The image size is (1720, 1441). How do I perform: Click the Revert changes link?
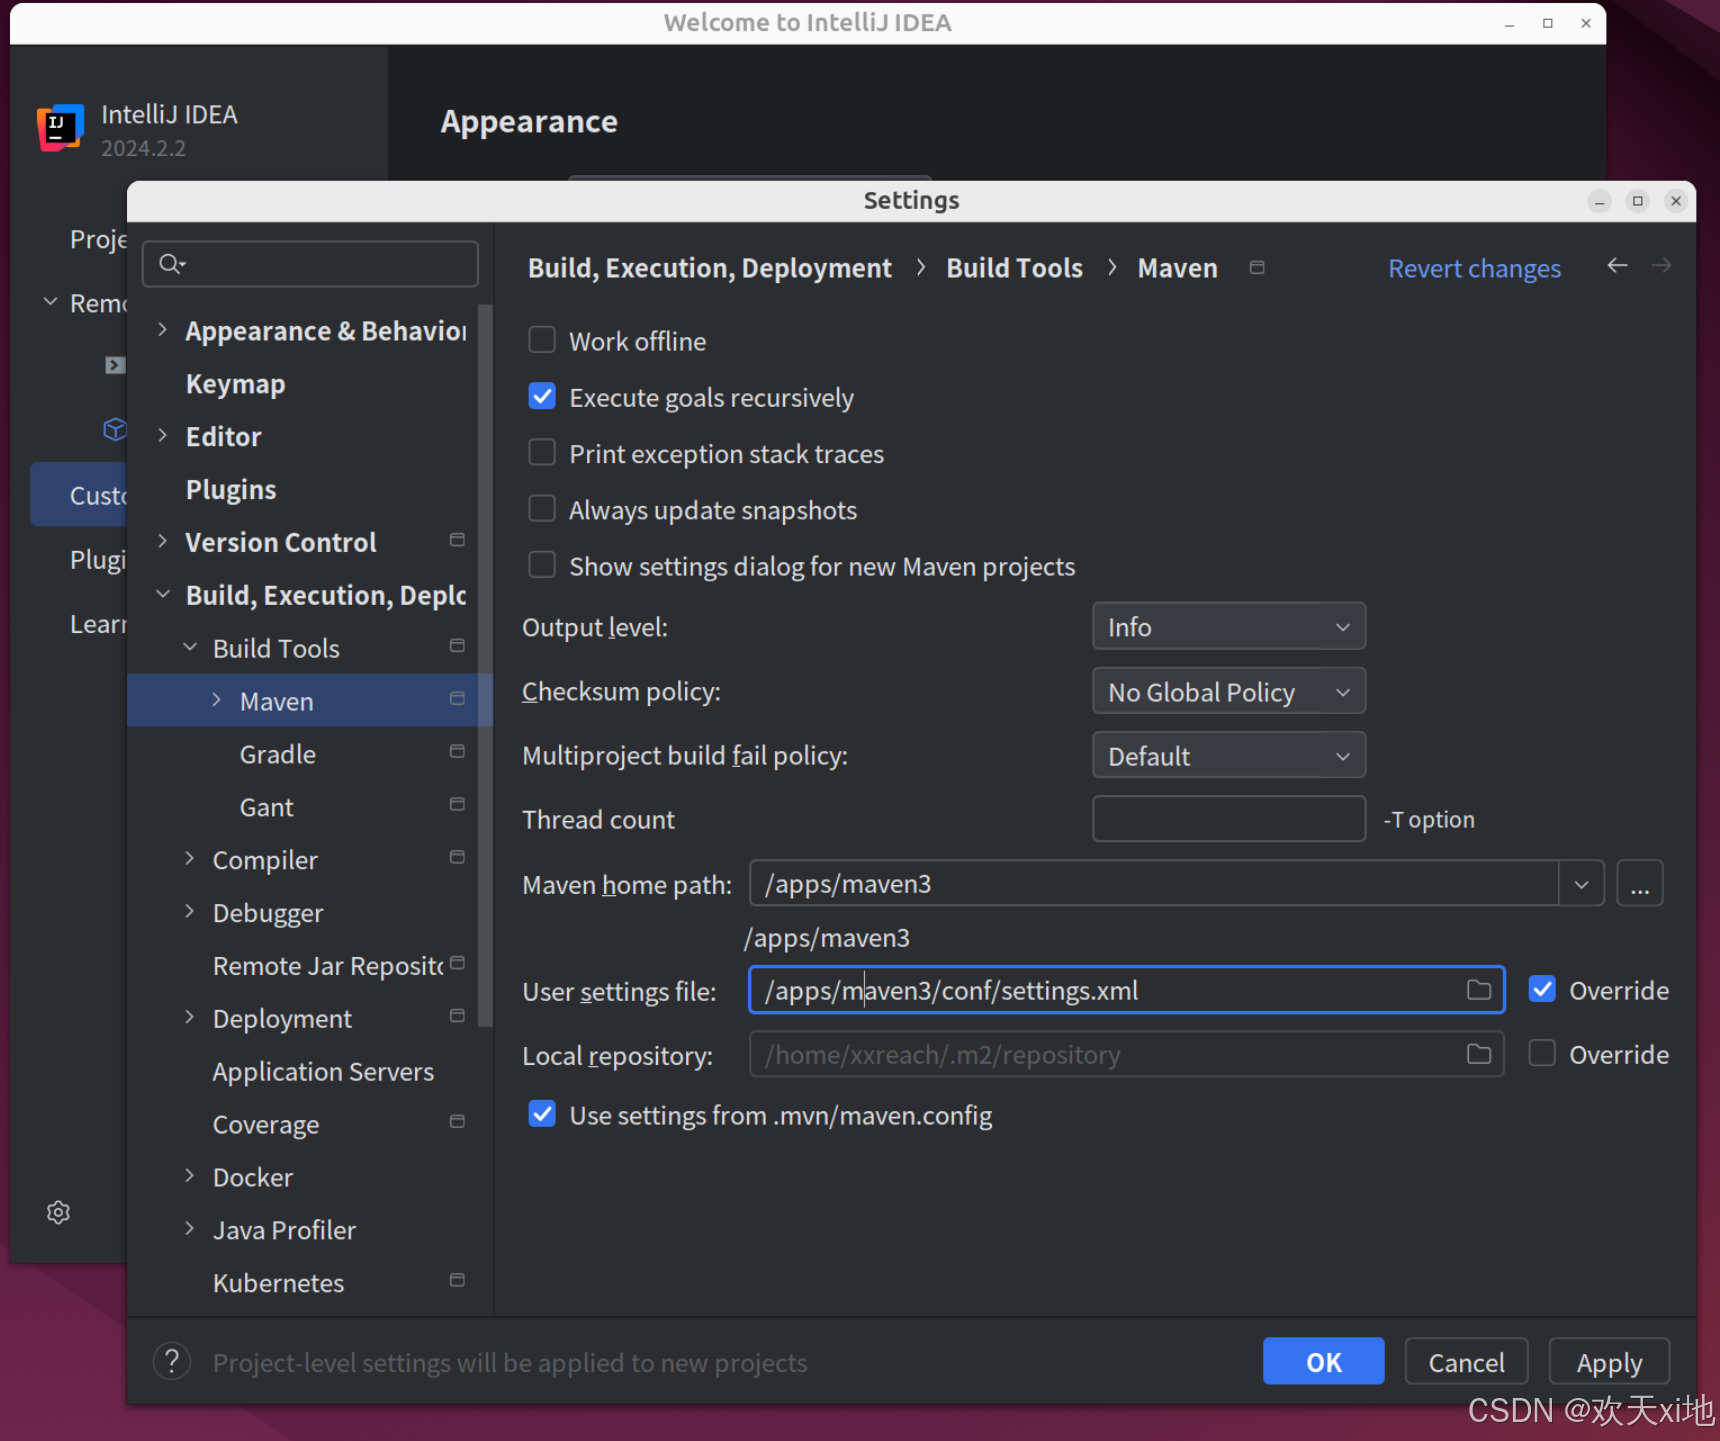[1474, 268]
